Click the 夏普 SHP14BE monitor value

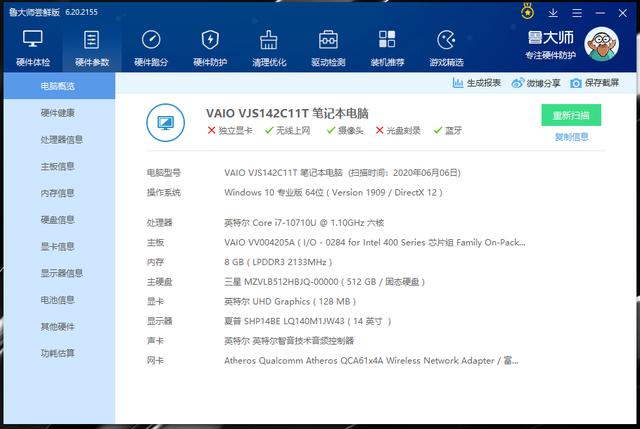click(x=307, y=321)
